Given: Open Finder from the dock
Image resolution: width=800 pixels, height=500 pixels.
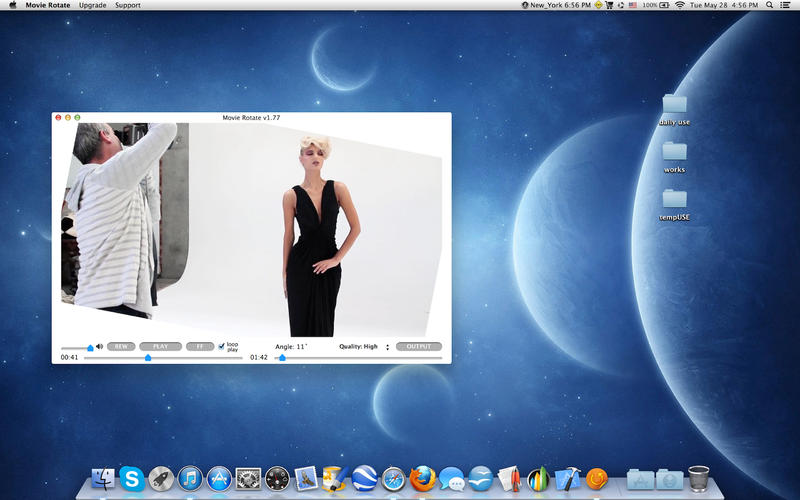Looking at the screenshot, I should click(x=103, y=479).
